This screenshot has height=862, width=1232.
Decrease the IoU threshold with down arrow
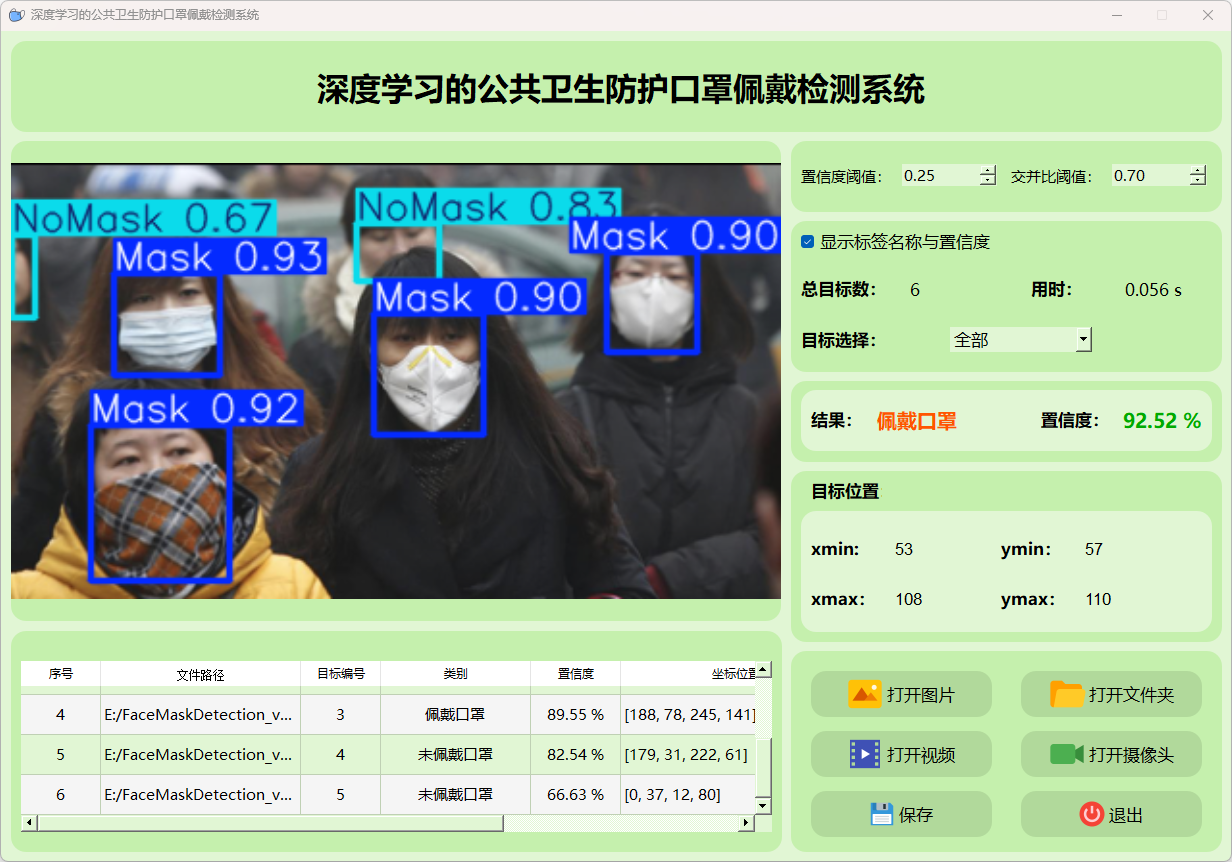point(1198,181)
